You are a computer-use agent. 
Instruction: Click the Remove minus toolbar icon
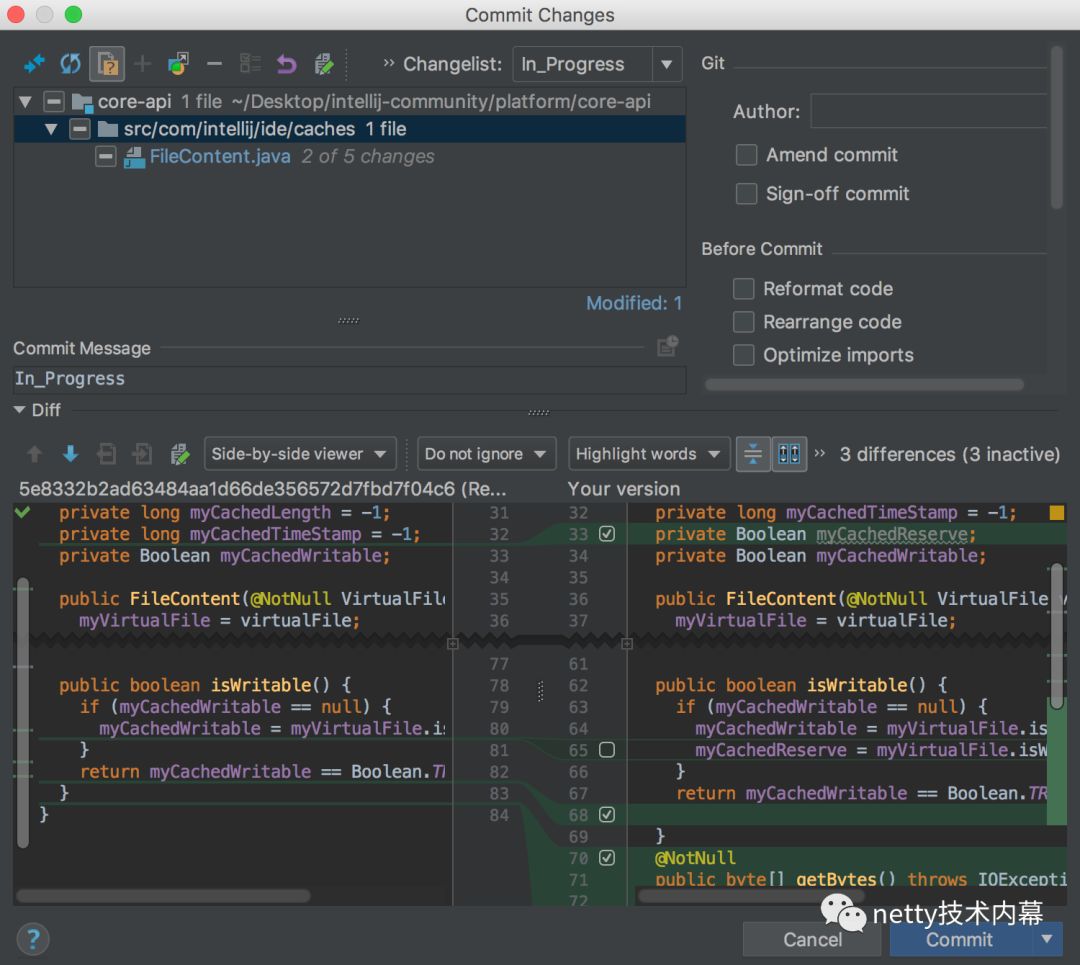(x=214, y=64)
